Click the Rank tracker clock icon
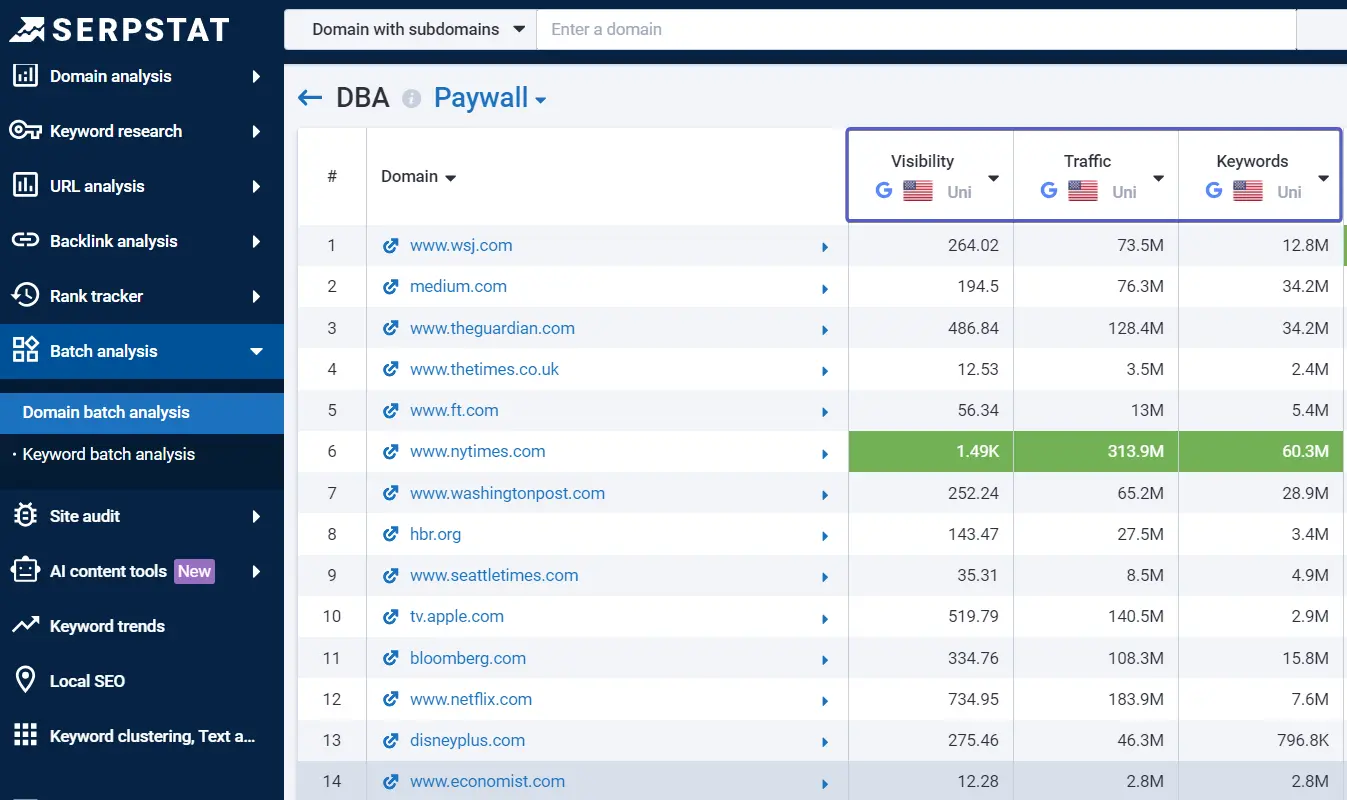The width and height of the screenshot is (1347, 800). coord(25,295)
